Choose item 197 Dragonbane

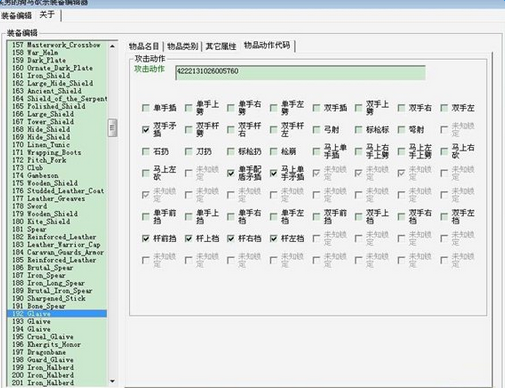(57, 352)
